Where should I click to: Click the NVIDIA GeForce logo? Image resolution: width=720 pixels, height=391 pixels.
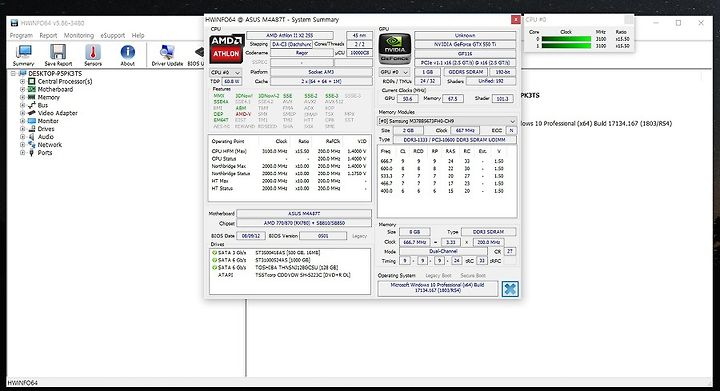394,49
